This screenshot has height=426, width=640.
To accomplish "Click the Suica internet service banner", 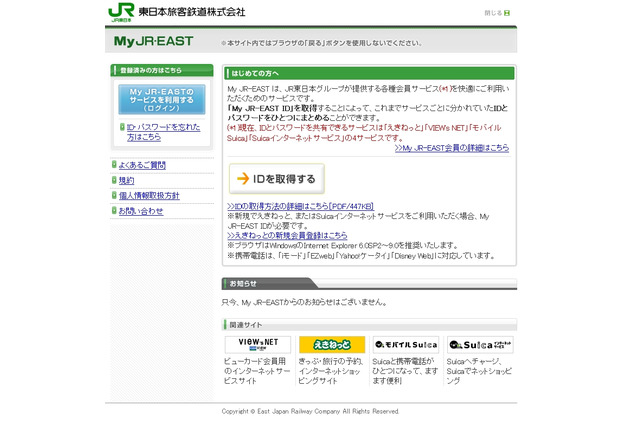I will pyautogui.click(x=480, y=345).
